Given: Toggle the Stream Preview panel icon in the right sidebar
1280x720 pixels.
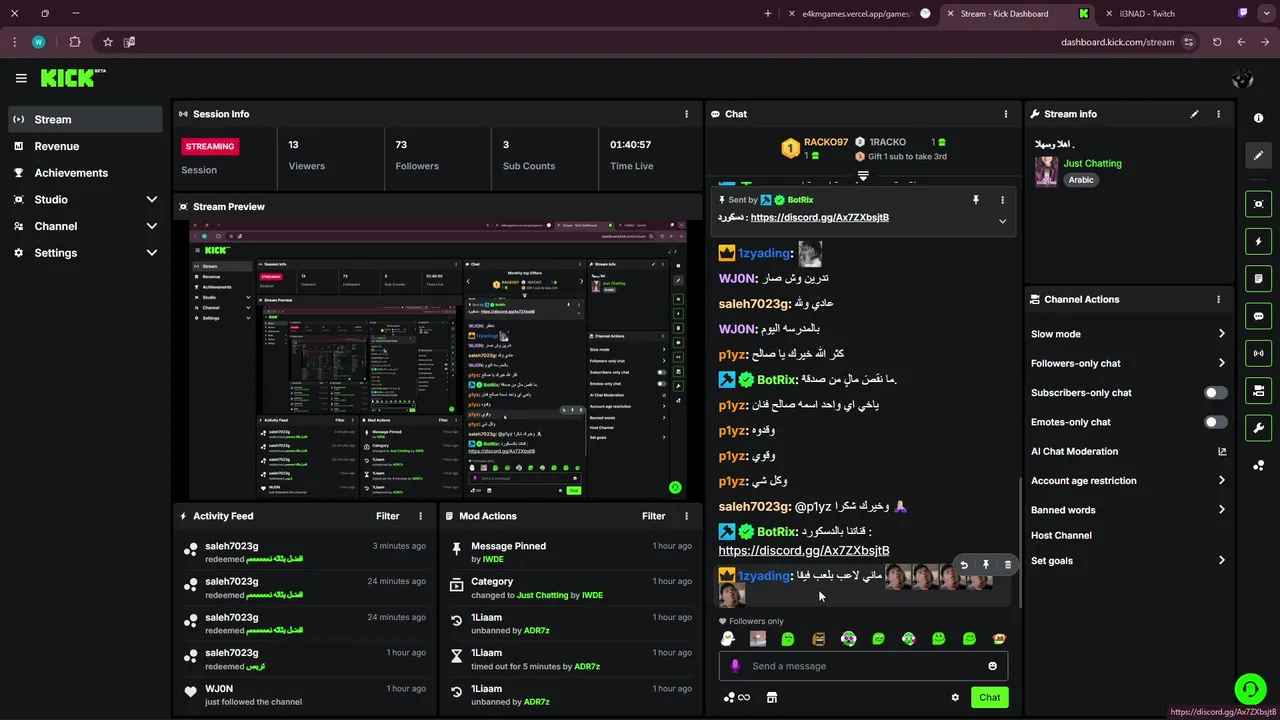Looking at the screenshot, I should click(x=1258, y=204).
